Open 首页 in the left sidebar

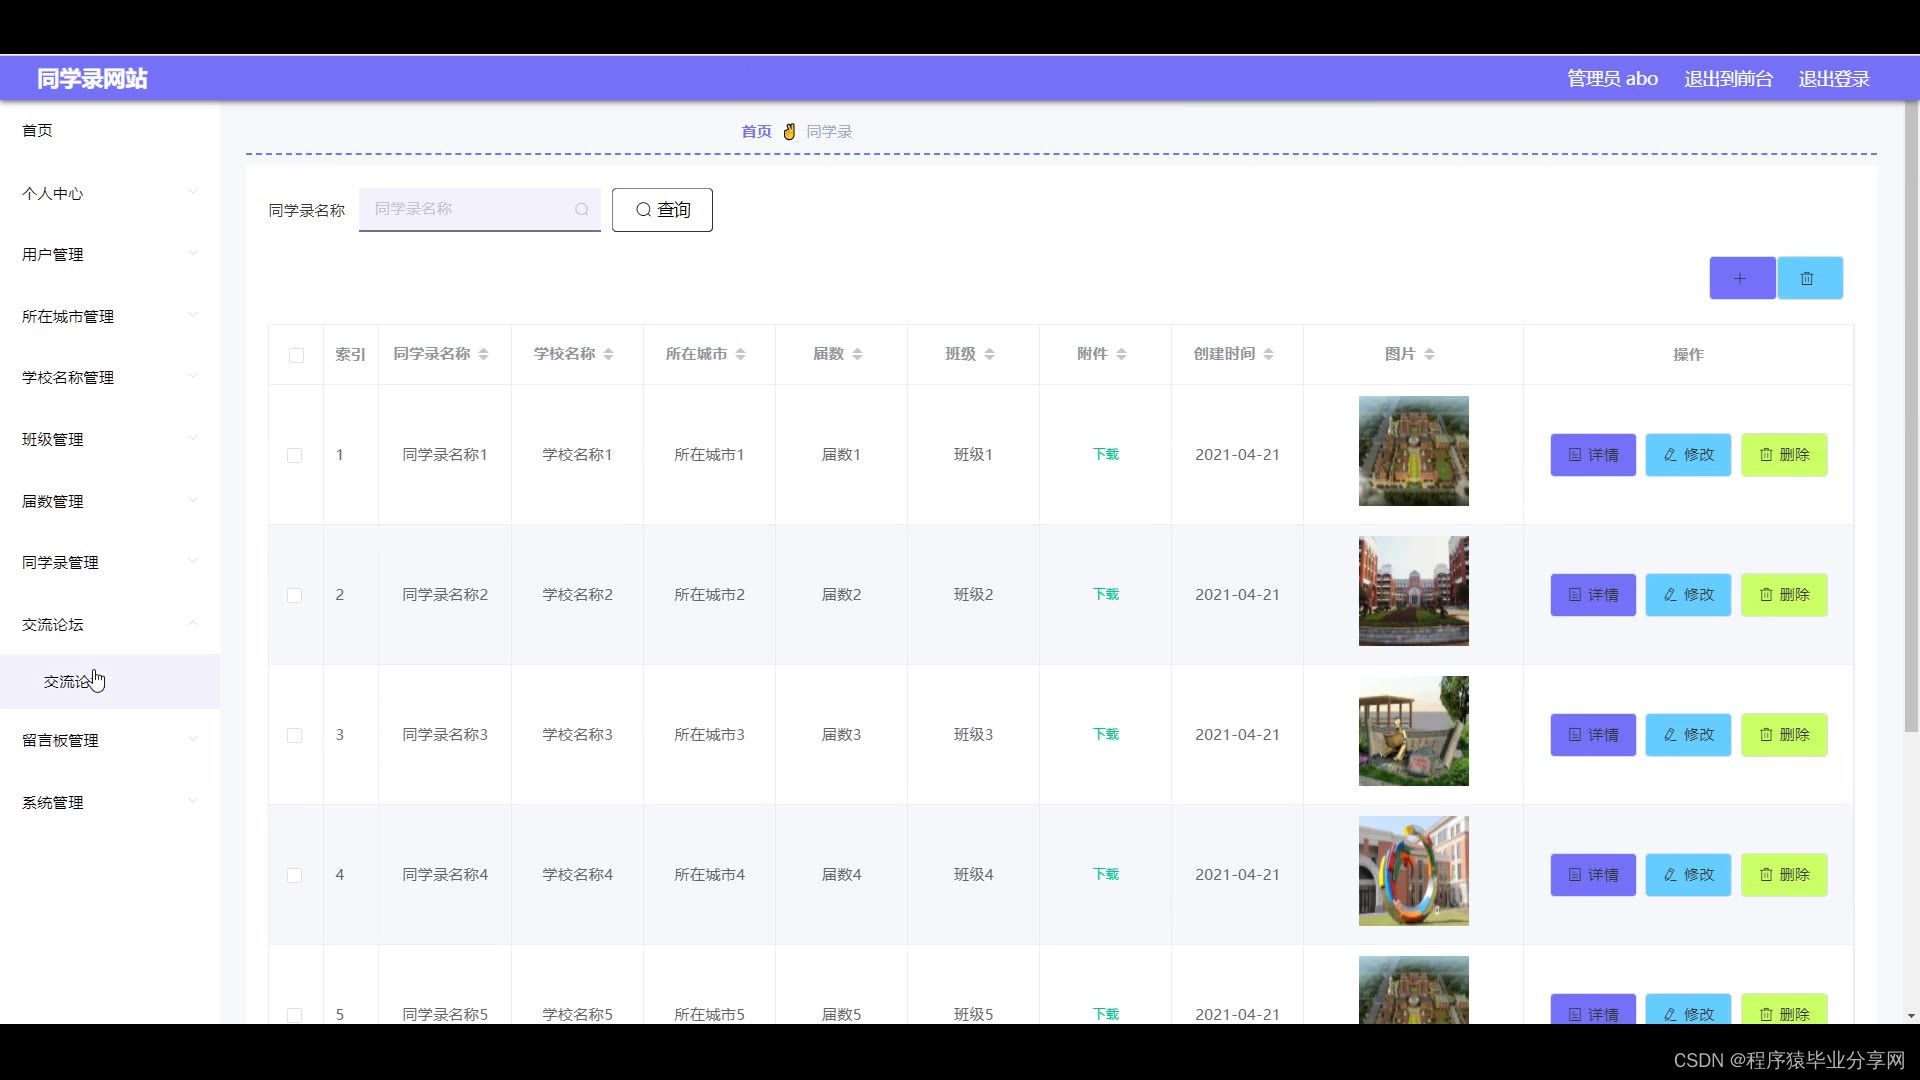tap(38, 131)
